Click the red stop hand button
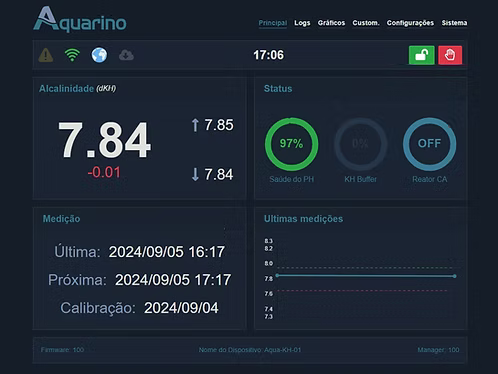Viewport: 498px width, 374px height. pyautogui.click(x=450, y=55)
